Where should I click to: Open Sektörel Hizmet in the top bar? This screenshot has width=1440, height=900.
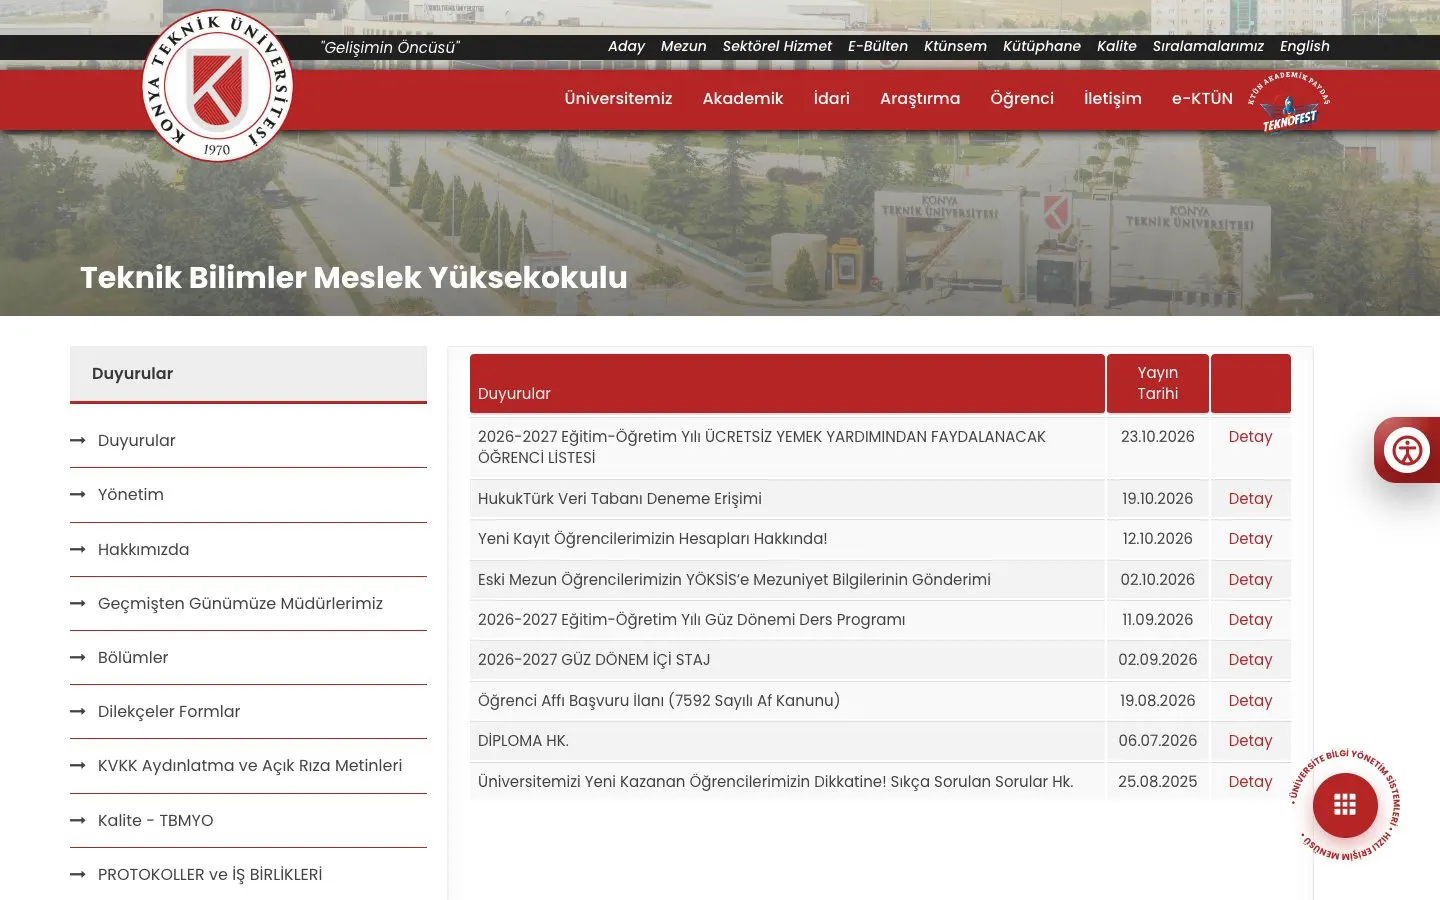coord(777,46)
